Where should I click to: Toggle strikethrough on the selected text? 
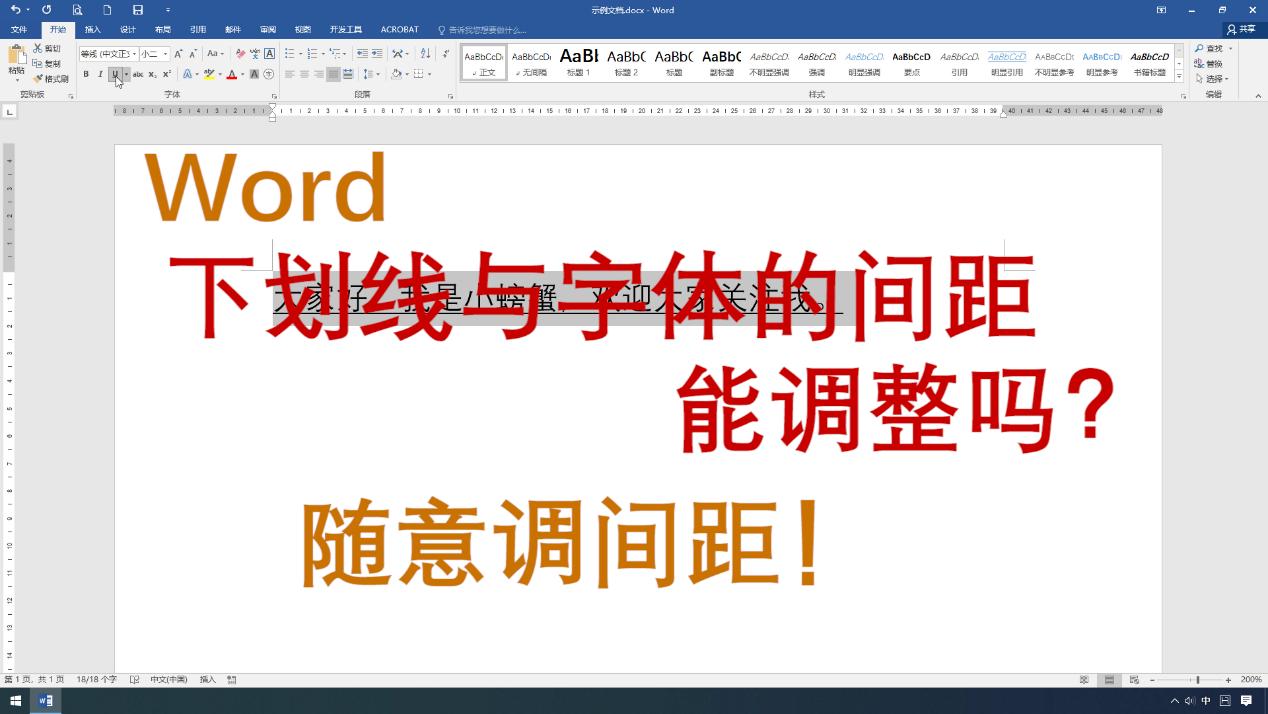[140, 74]
